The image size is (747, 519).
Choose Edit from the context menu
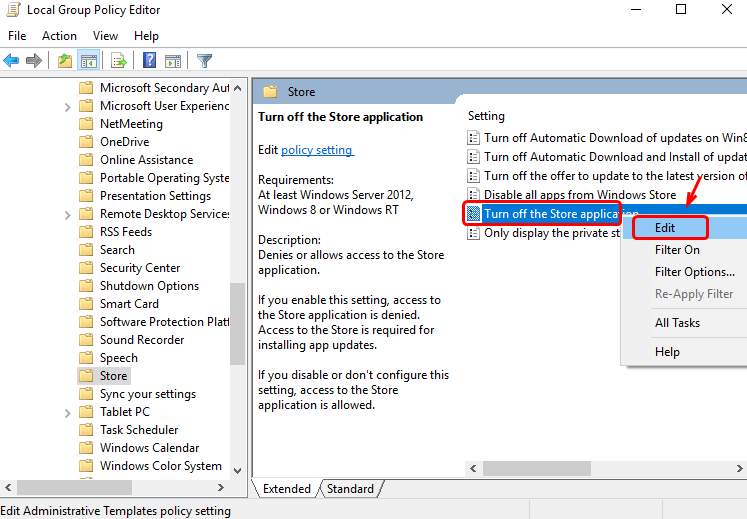[x=665, y=228]
